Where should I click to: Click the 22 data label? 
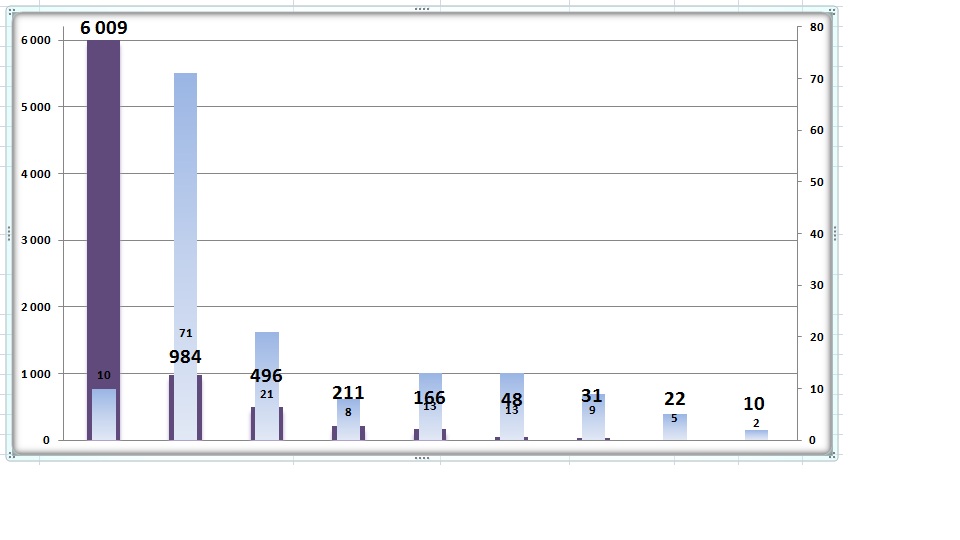tap(674, 399)
